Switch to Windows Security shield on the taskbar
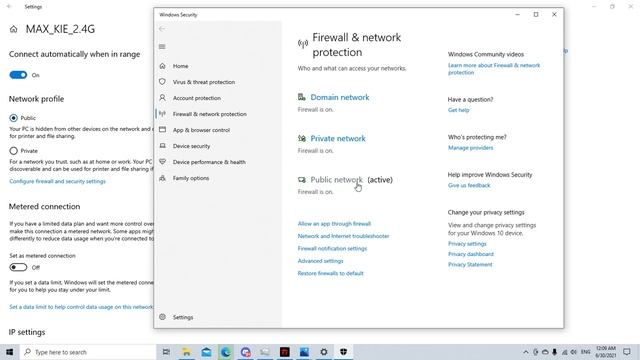This screenshot has width=640, height=360. coord(343,352)
